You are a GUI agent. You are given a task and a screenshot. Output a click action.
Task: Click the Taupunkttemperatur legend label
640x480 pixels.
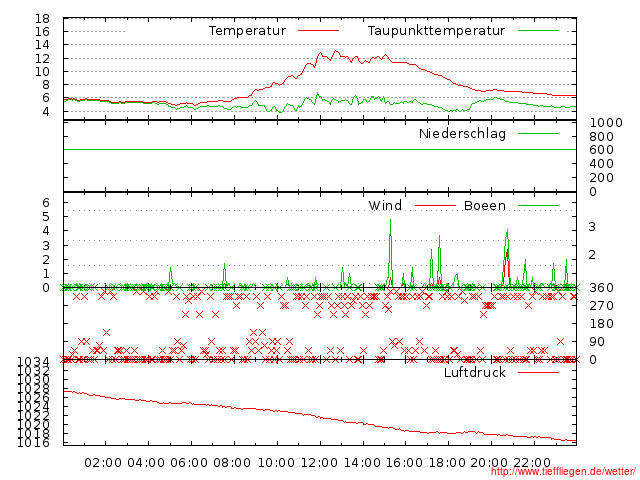(x=436, y=31)
